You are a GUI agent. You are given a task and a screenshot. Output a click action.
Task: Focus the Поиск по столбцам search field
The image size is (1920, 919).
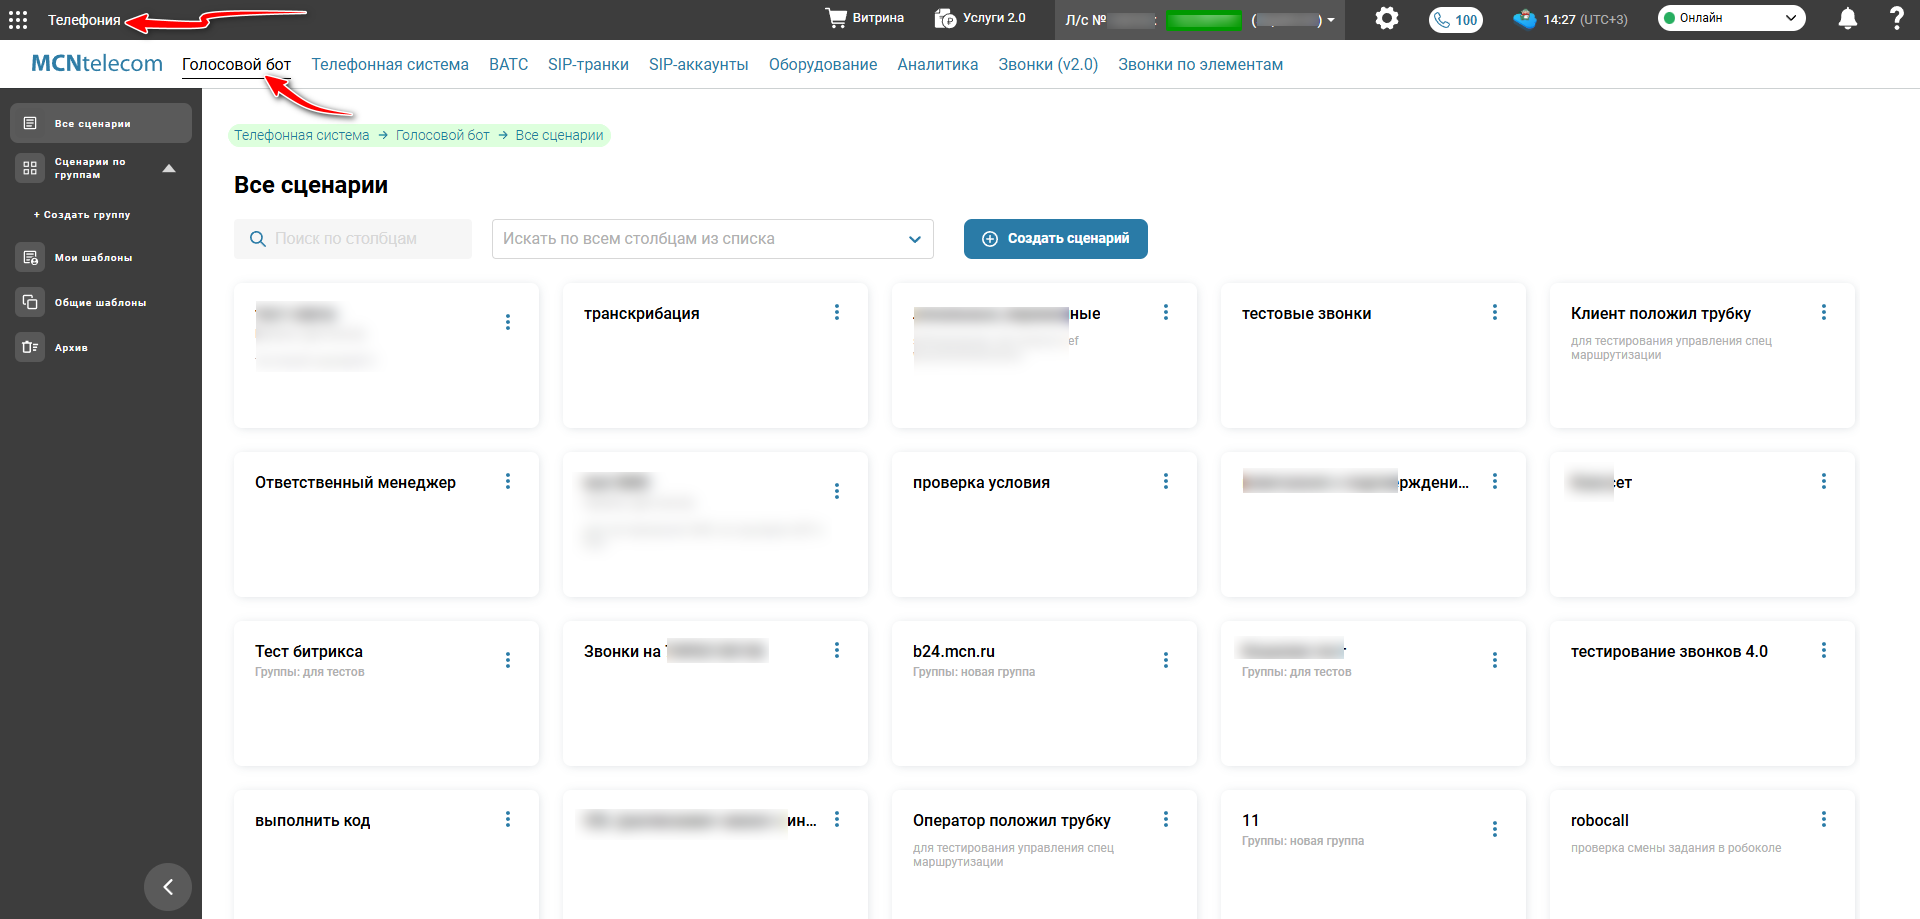tap(353, 239)
